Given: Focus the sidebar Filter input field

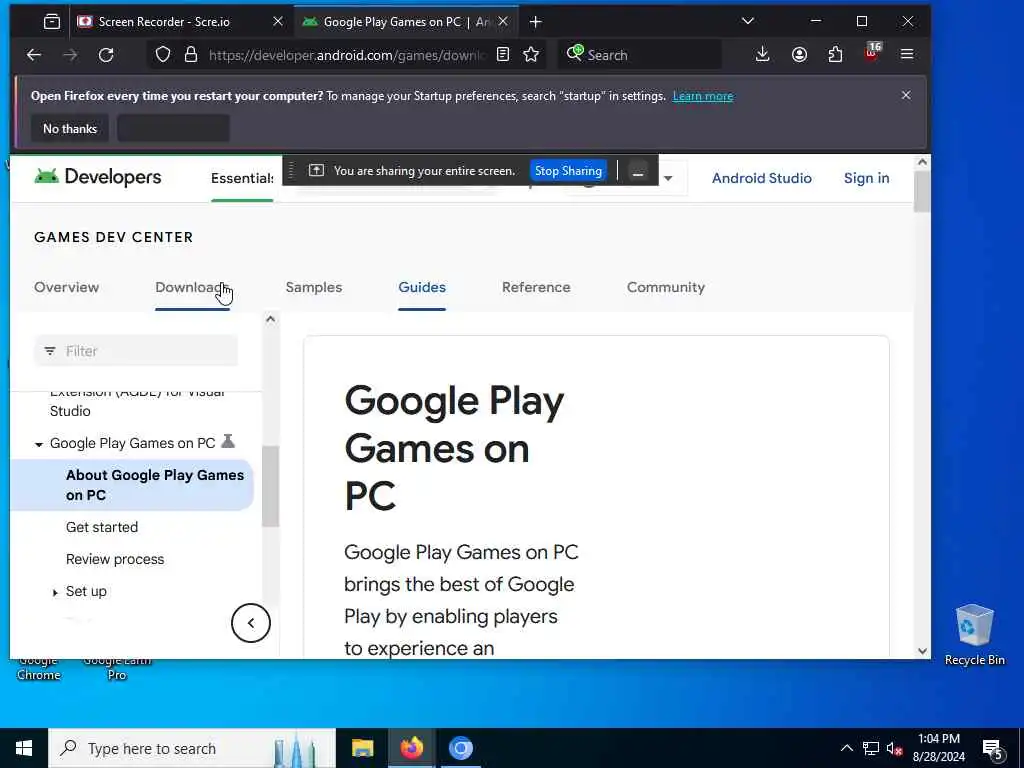Looking at the screenshot, I should point(136,351).
